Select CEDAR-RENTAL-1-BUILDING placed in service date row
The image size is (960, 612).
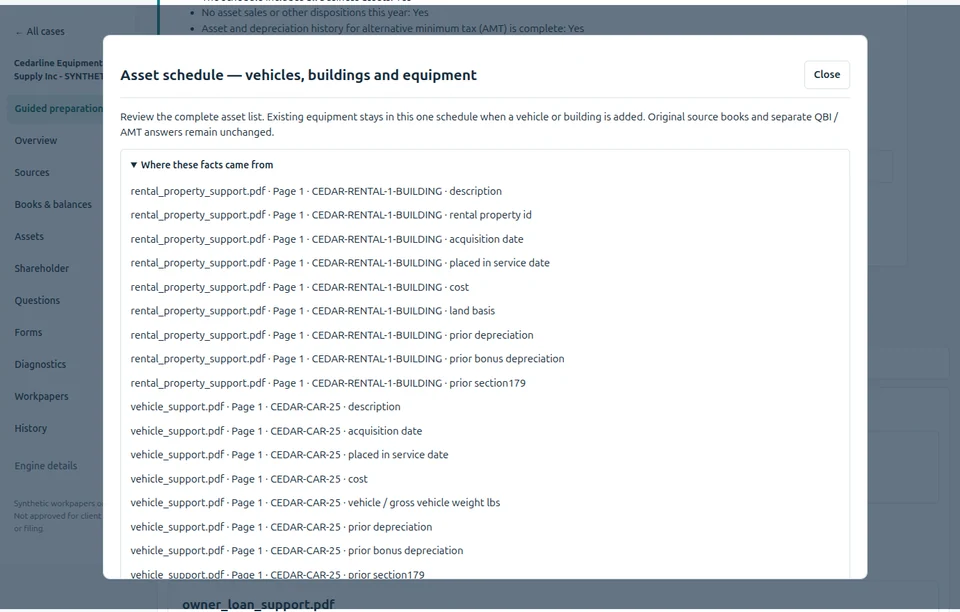[x=340, y=263]
